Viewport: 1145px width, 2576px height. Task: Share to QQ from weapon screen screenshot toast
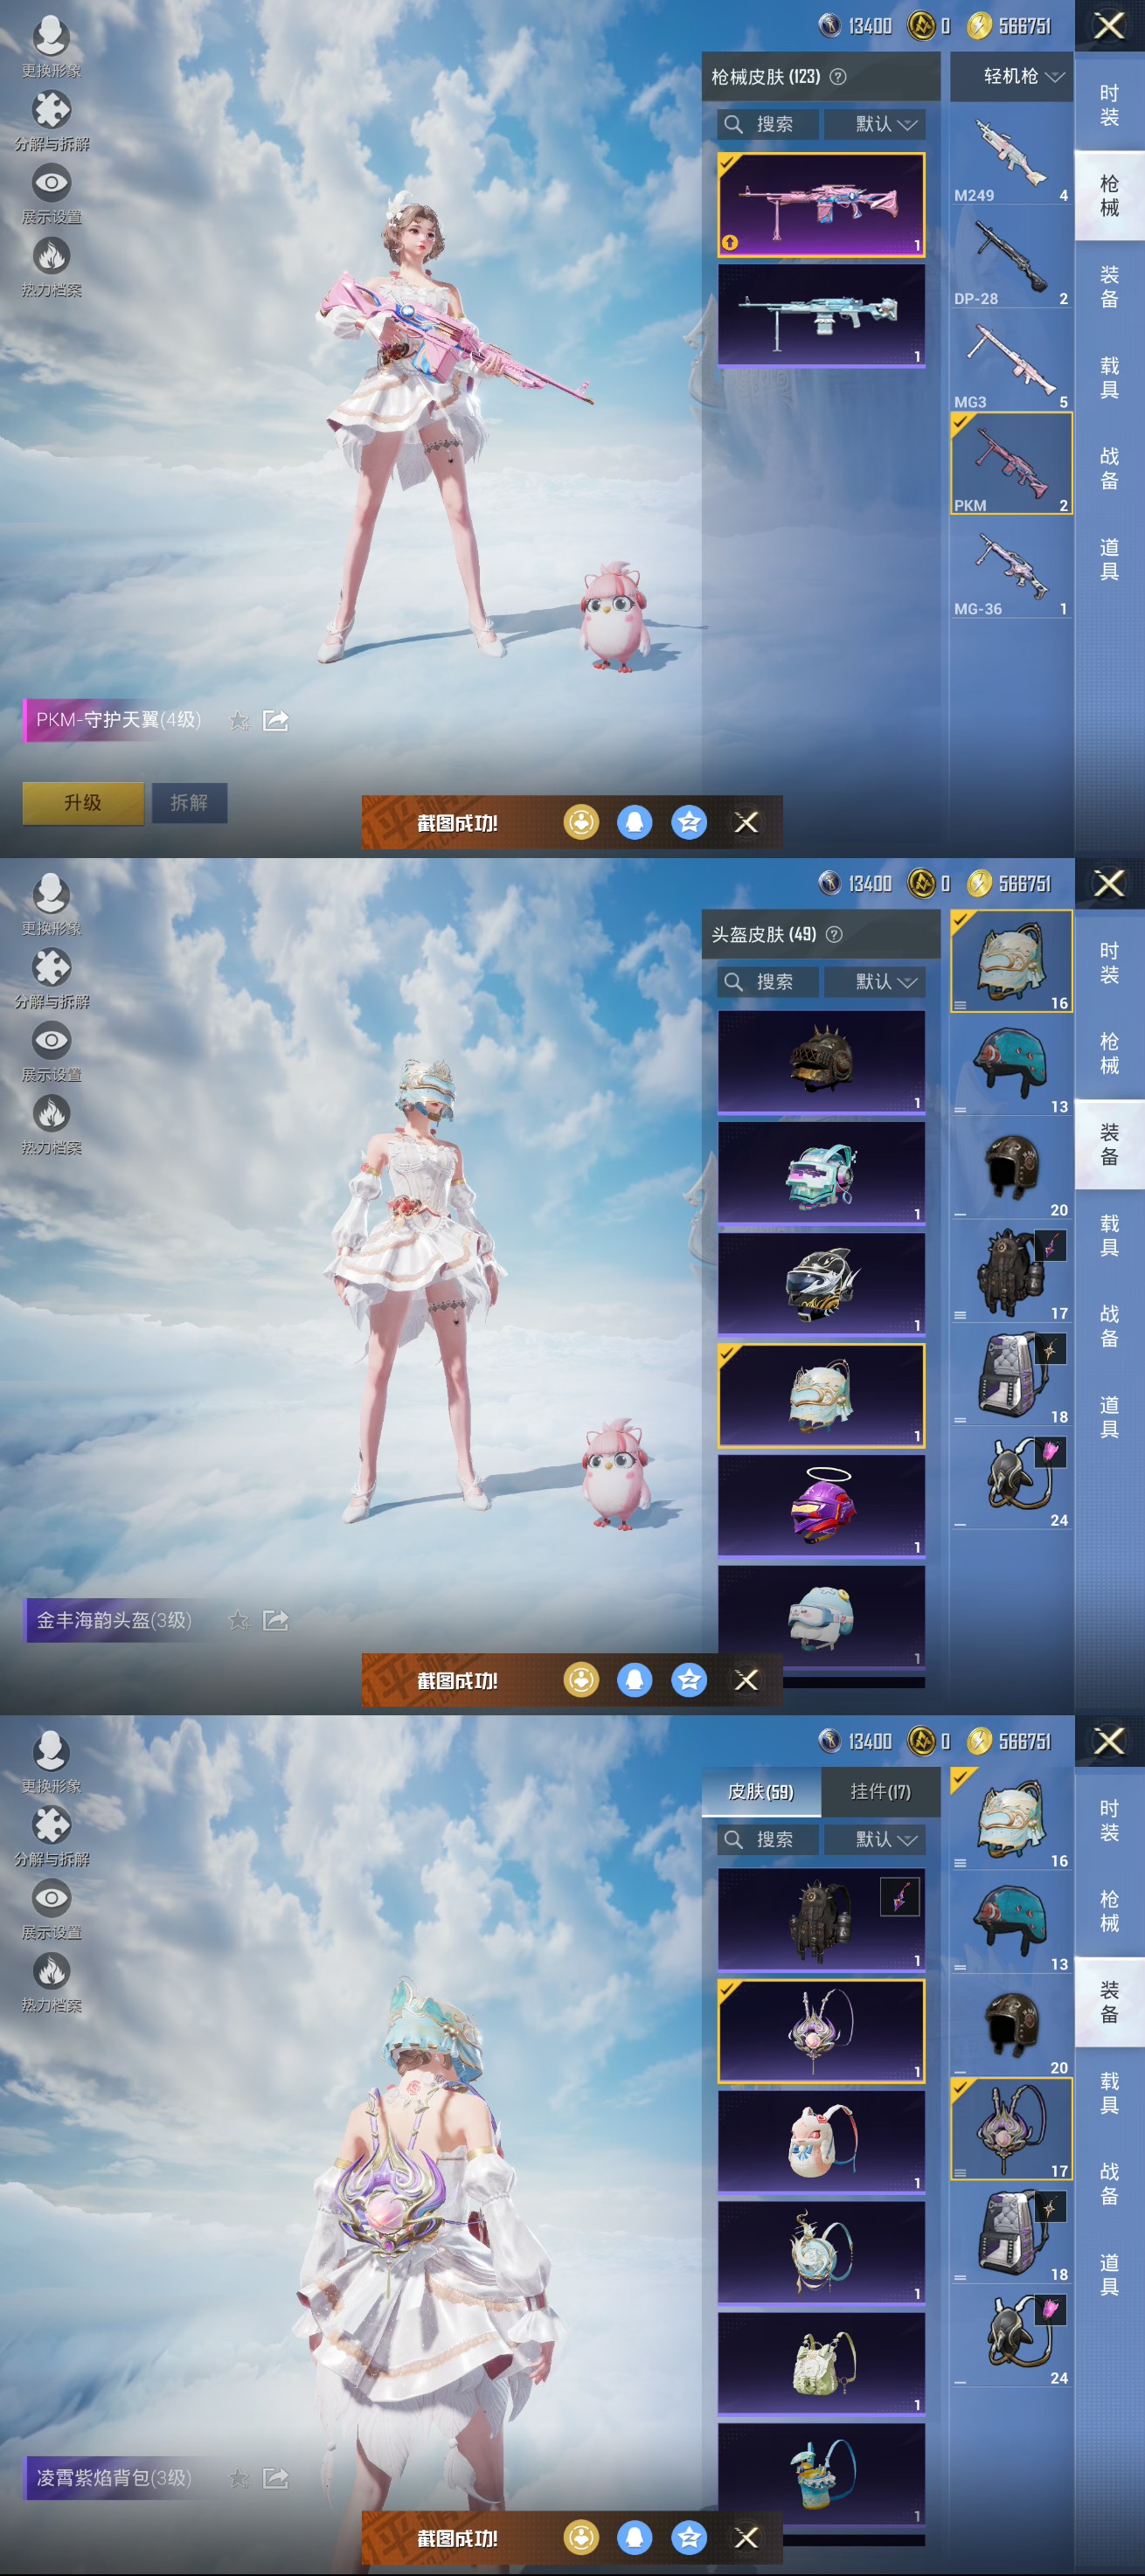635,822
